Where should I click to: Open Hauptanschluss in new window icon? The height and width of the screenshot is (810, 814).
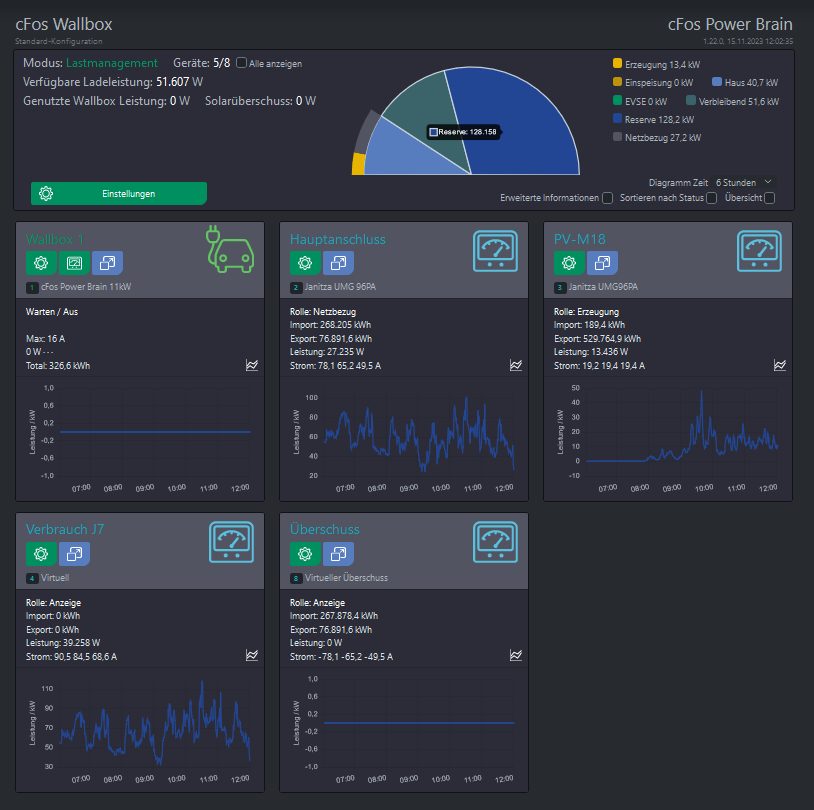(338, 263)
